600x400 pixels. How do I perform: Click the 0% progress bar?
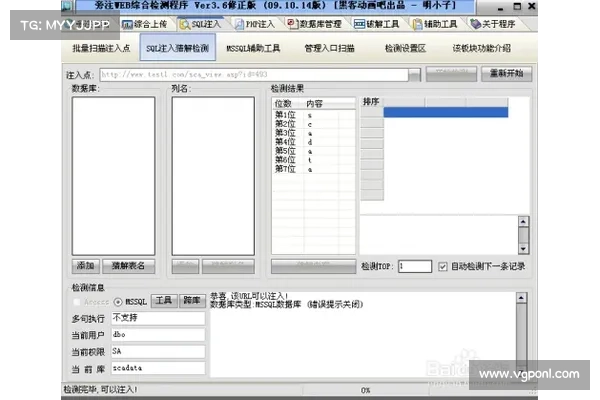click(365, 390)
